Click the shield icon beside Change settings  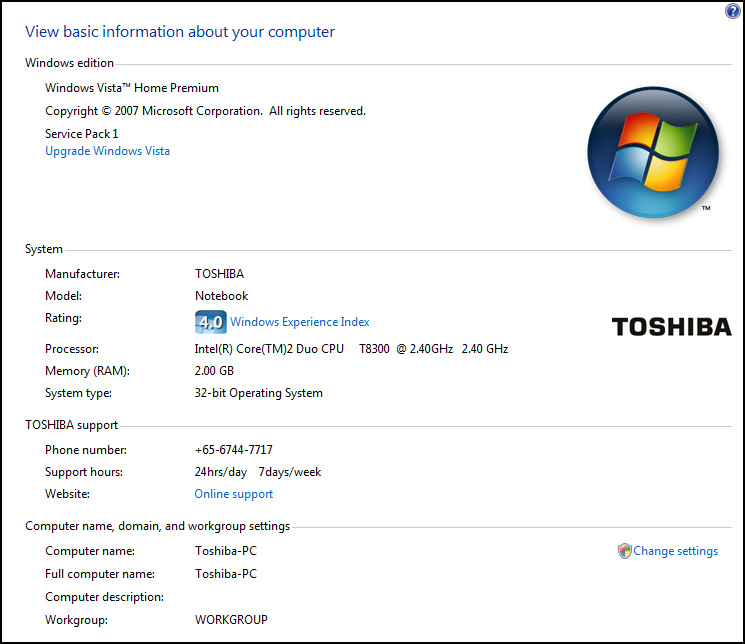coord(624,551)
